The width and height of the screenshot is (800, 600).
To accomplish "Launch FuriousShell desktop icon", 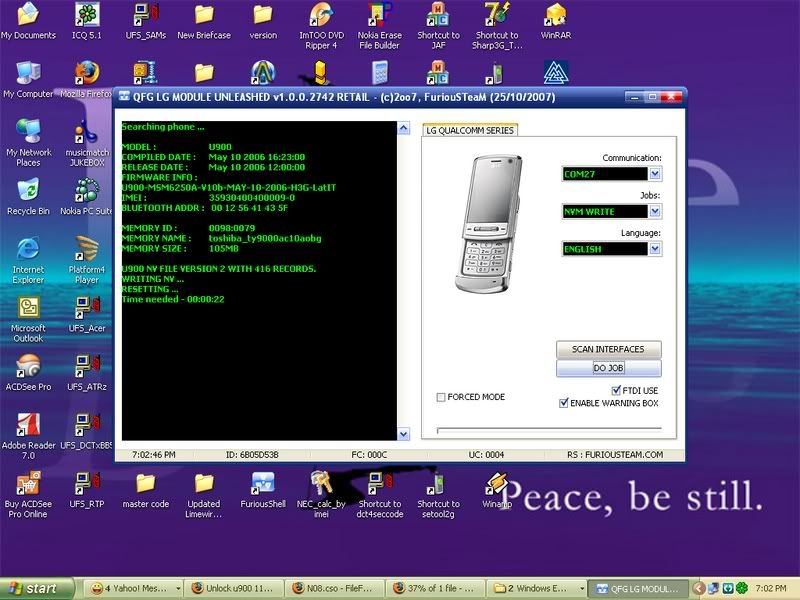I will (263, 490).
